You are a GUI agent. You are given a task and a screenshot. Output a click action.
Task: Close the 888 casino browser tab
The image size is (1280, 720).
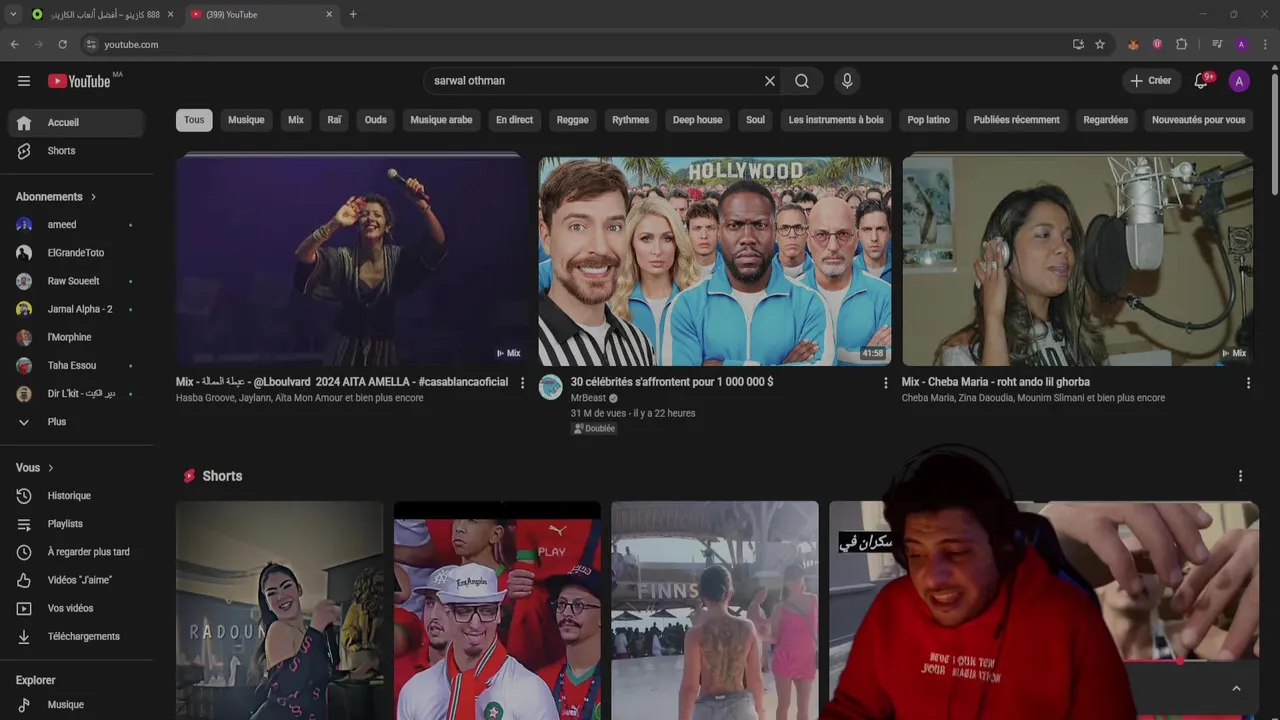[170, 14]
